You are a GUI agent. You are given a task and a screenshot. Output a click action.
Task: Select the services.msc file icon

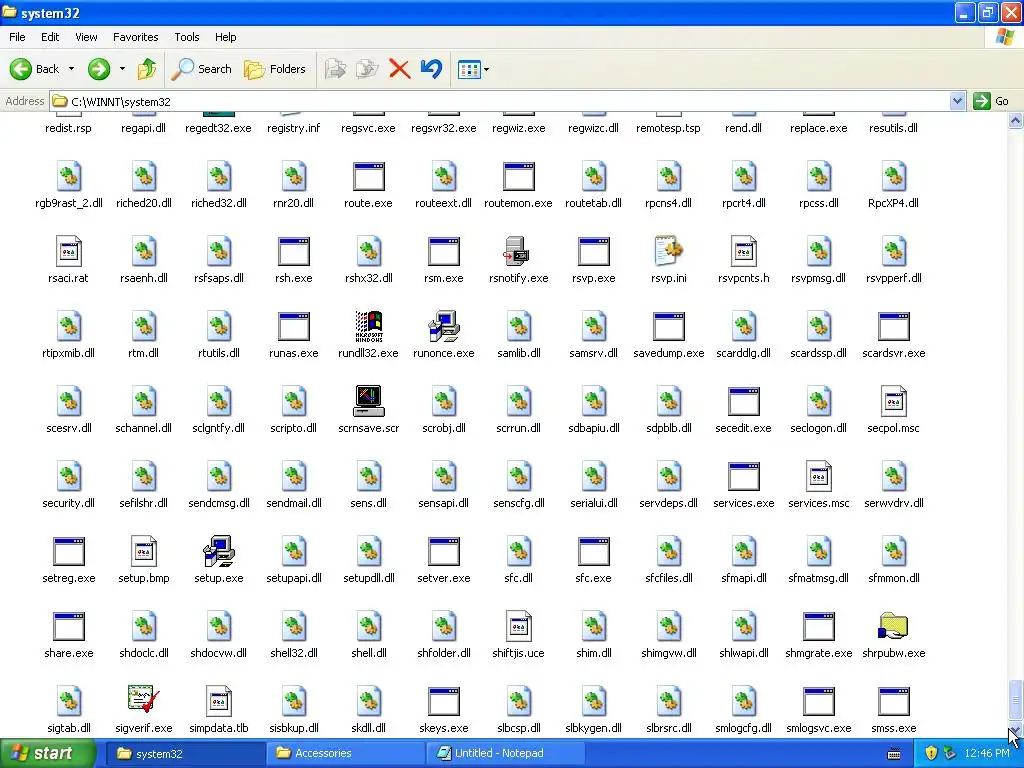click(818, 476)
